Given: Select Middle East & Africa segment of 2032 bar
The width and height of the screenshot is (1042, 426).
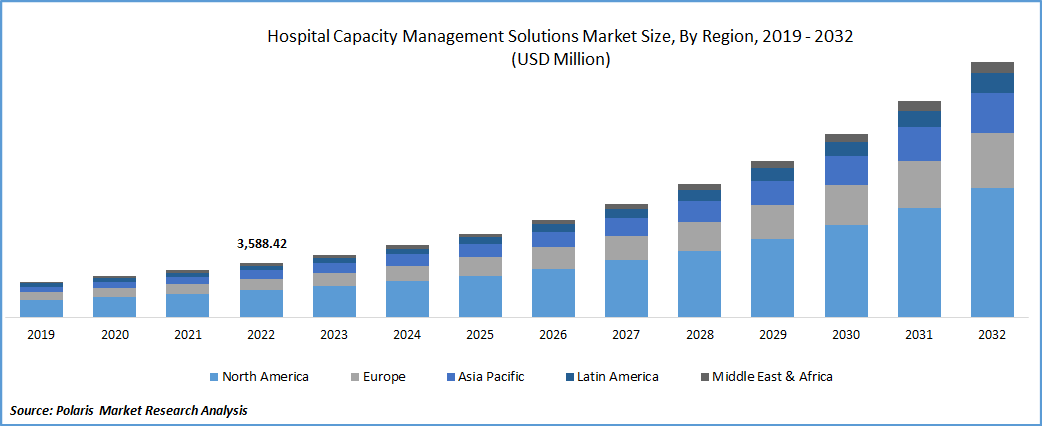Looking at the screenshot, I should (x=992, y=68).
